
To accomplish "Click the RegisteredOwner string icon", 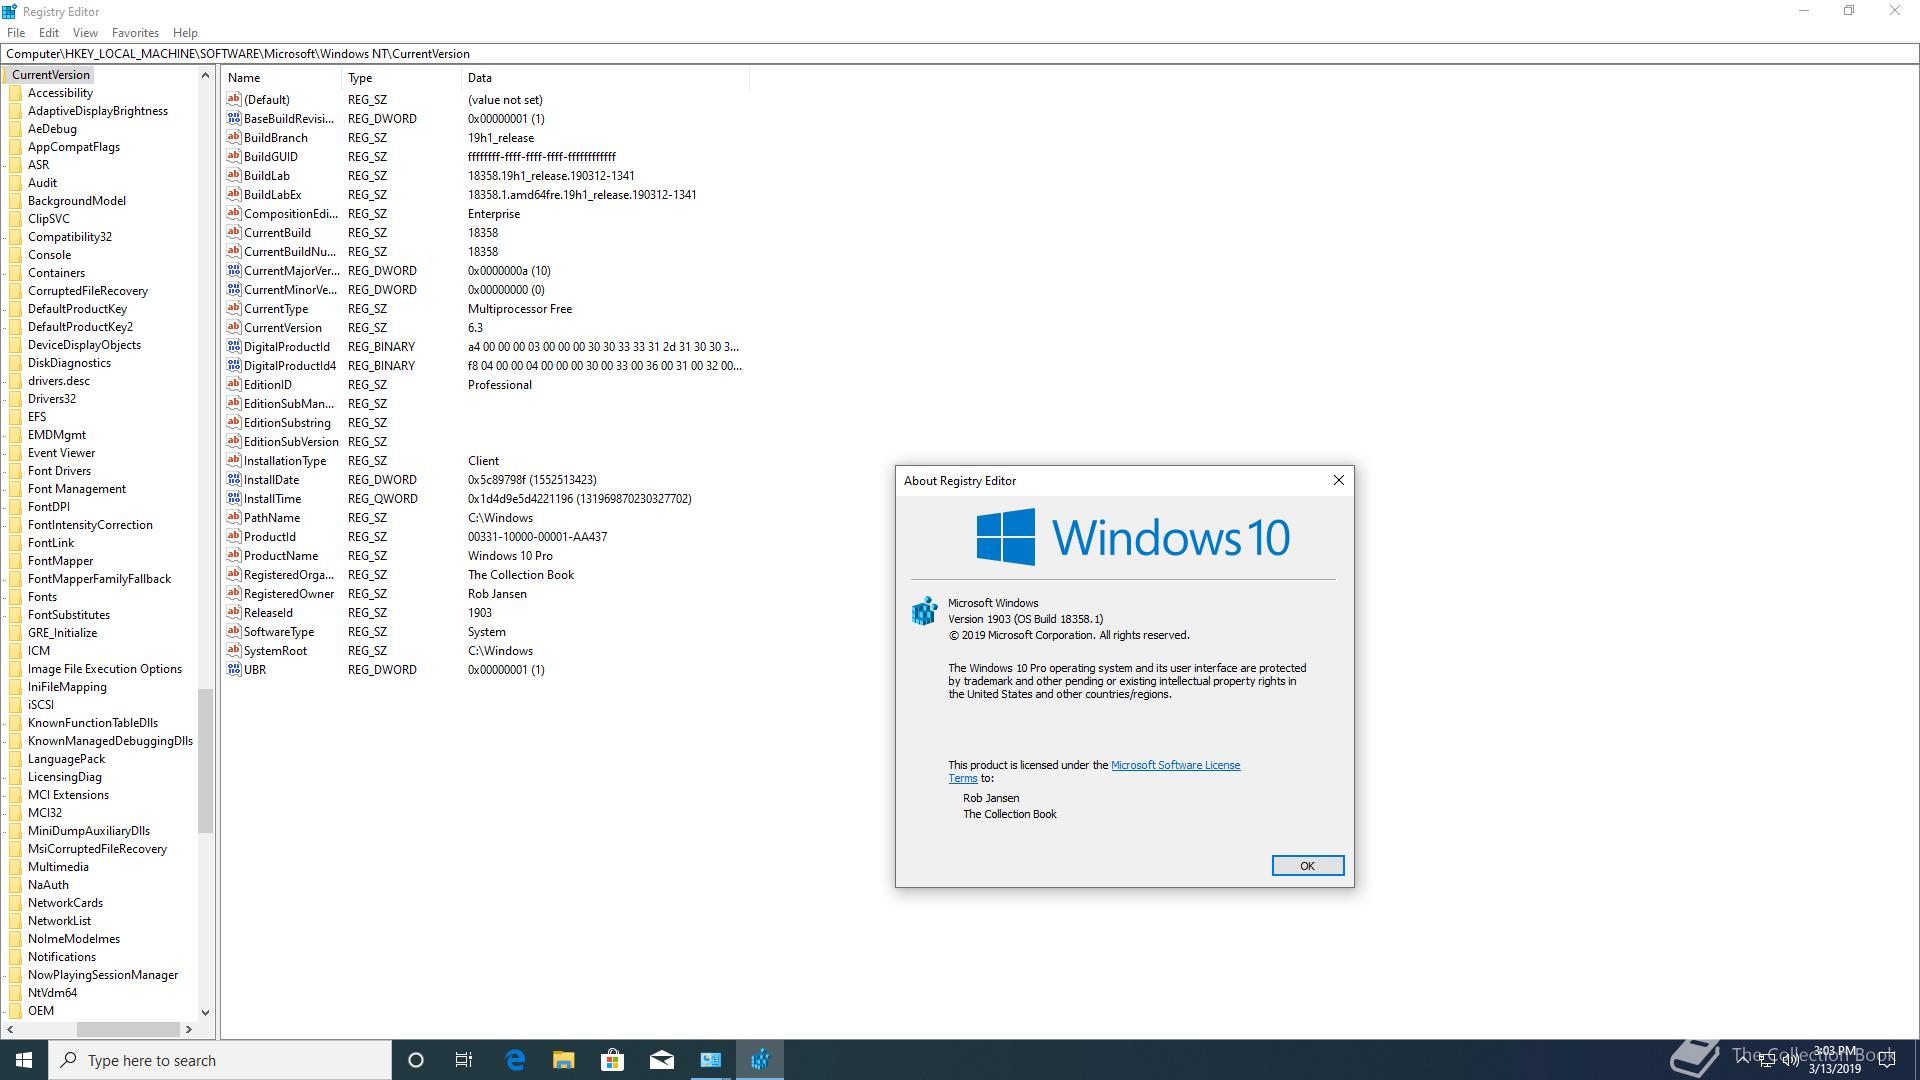I will click(x=234, y=593).
